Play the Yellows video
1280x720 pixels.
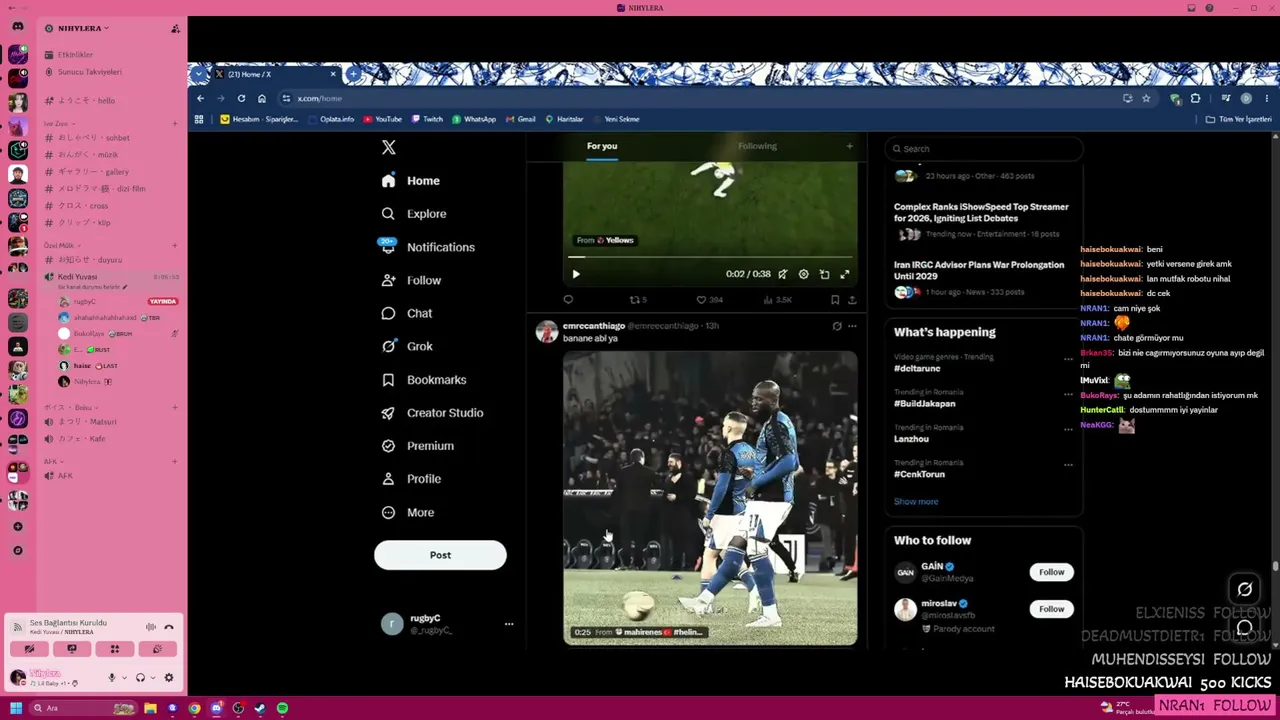click(576, 274)
